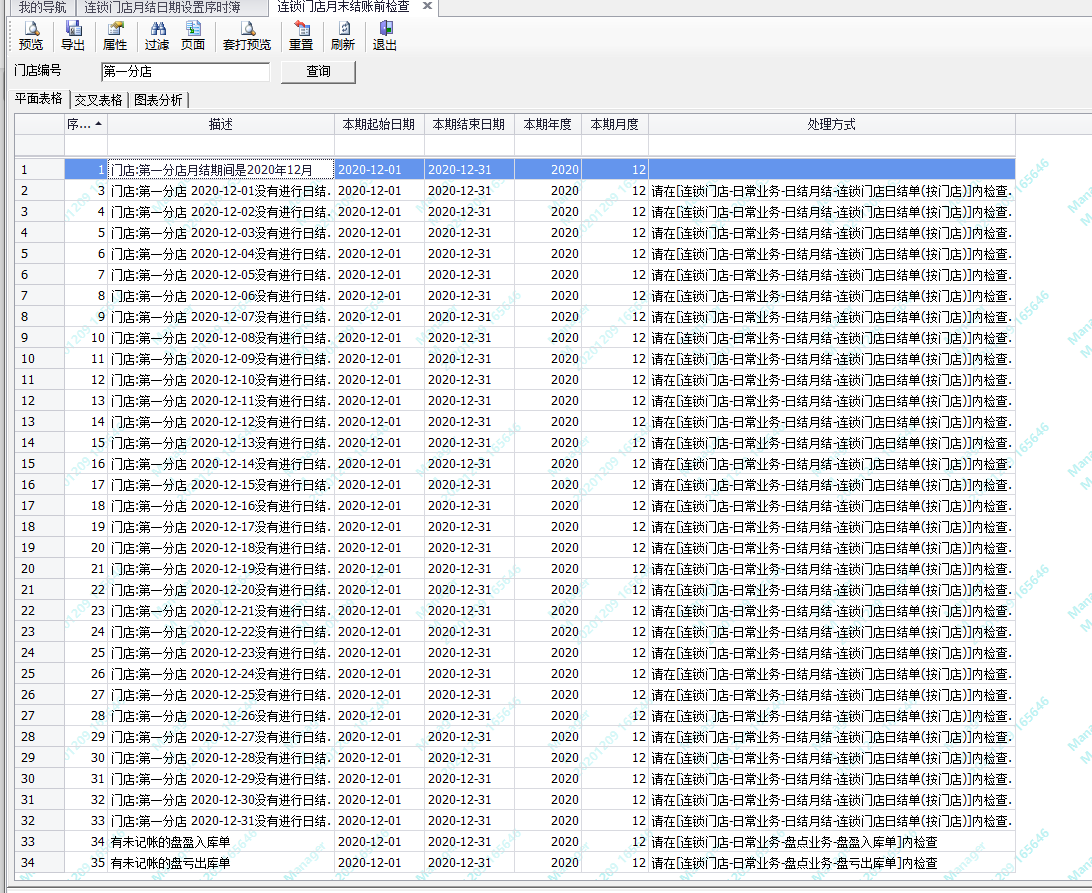
Task: Select description 2020-12-31没有进行日结
Action: point(221,821)
